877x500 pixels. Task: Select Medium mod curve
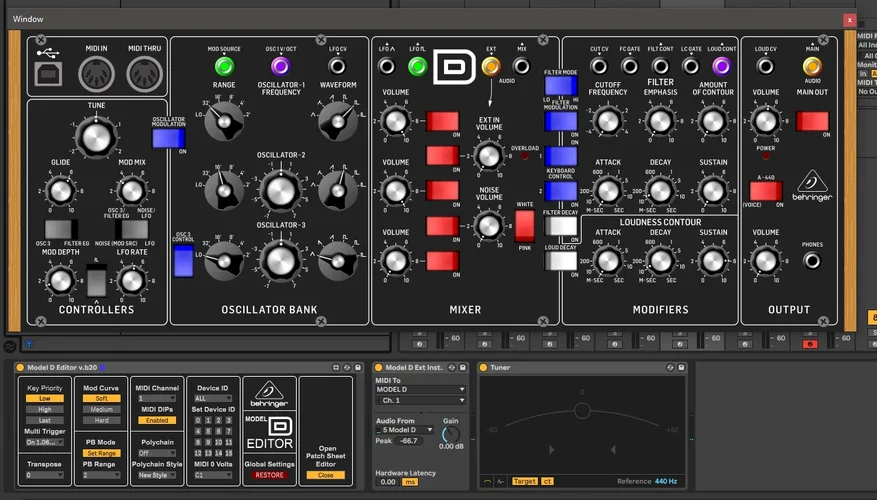[101, 409]
